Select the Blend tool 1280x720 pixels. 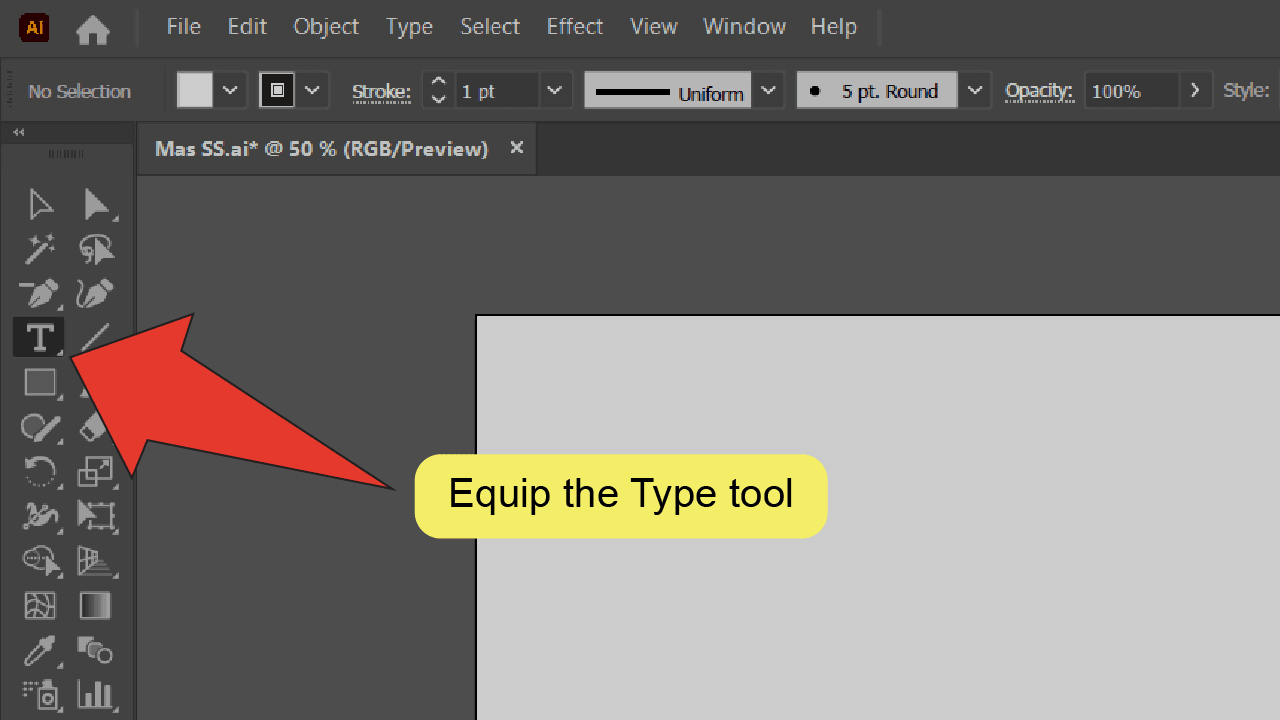(96, 651)
